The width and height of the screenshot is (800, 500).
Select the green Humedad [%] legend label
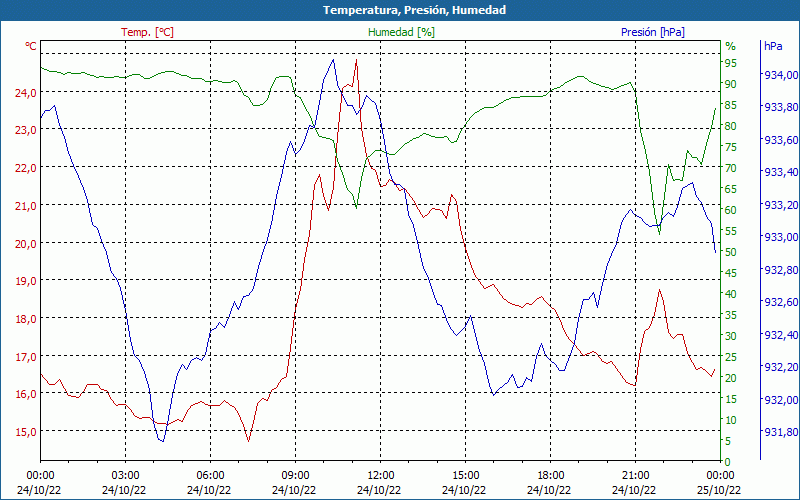401,32
